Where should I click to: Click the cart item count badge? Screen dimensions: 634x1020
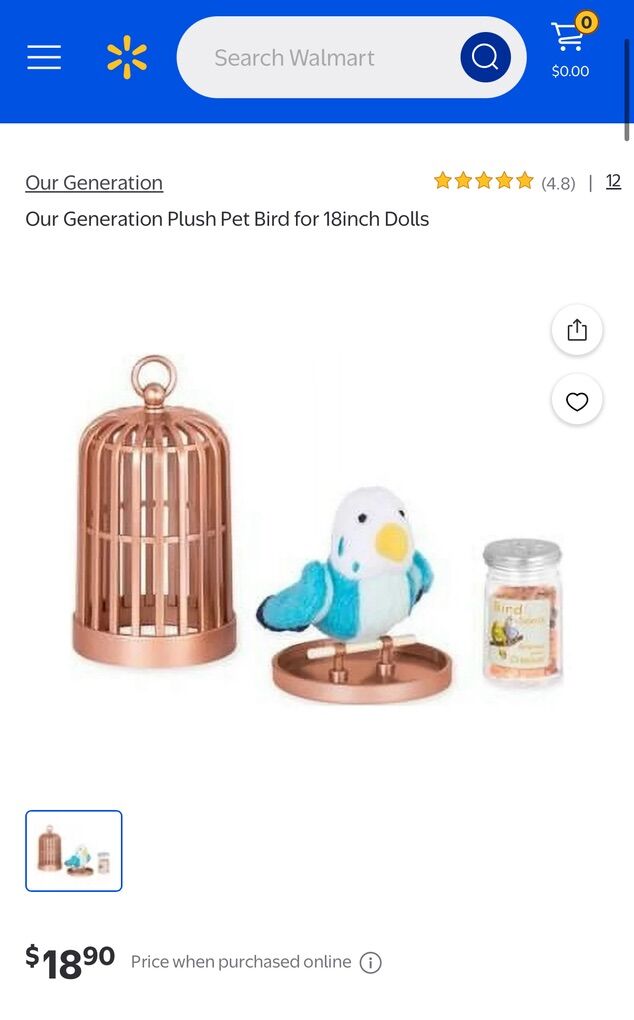click(587, 22)
